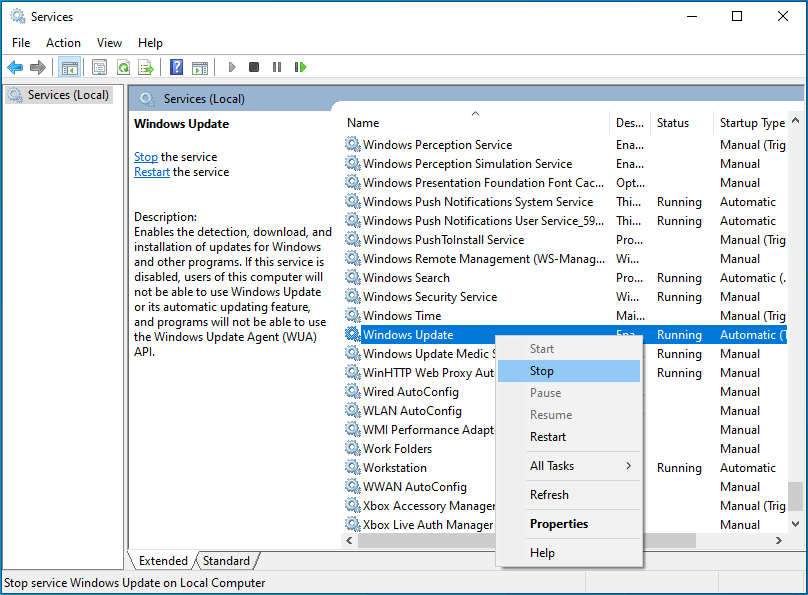Click the Export List toolbar icon

(146, 67)
